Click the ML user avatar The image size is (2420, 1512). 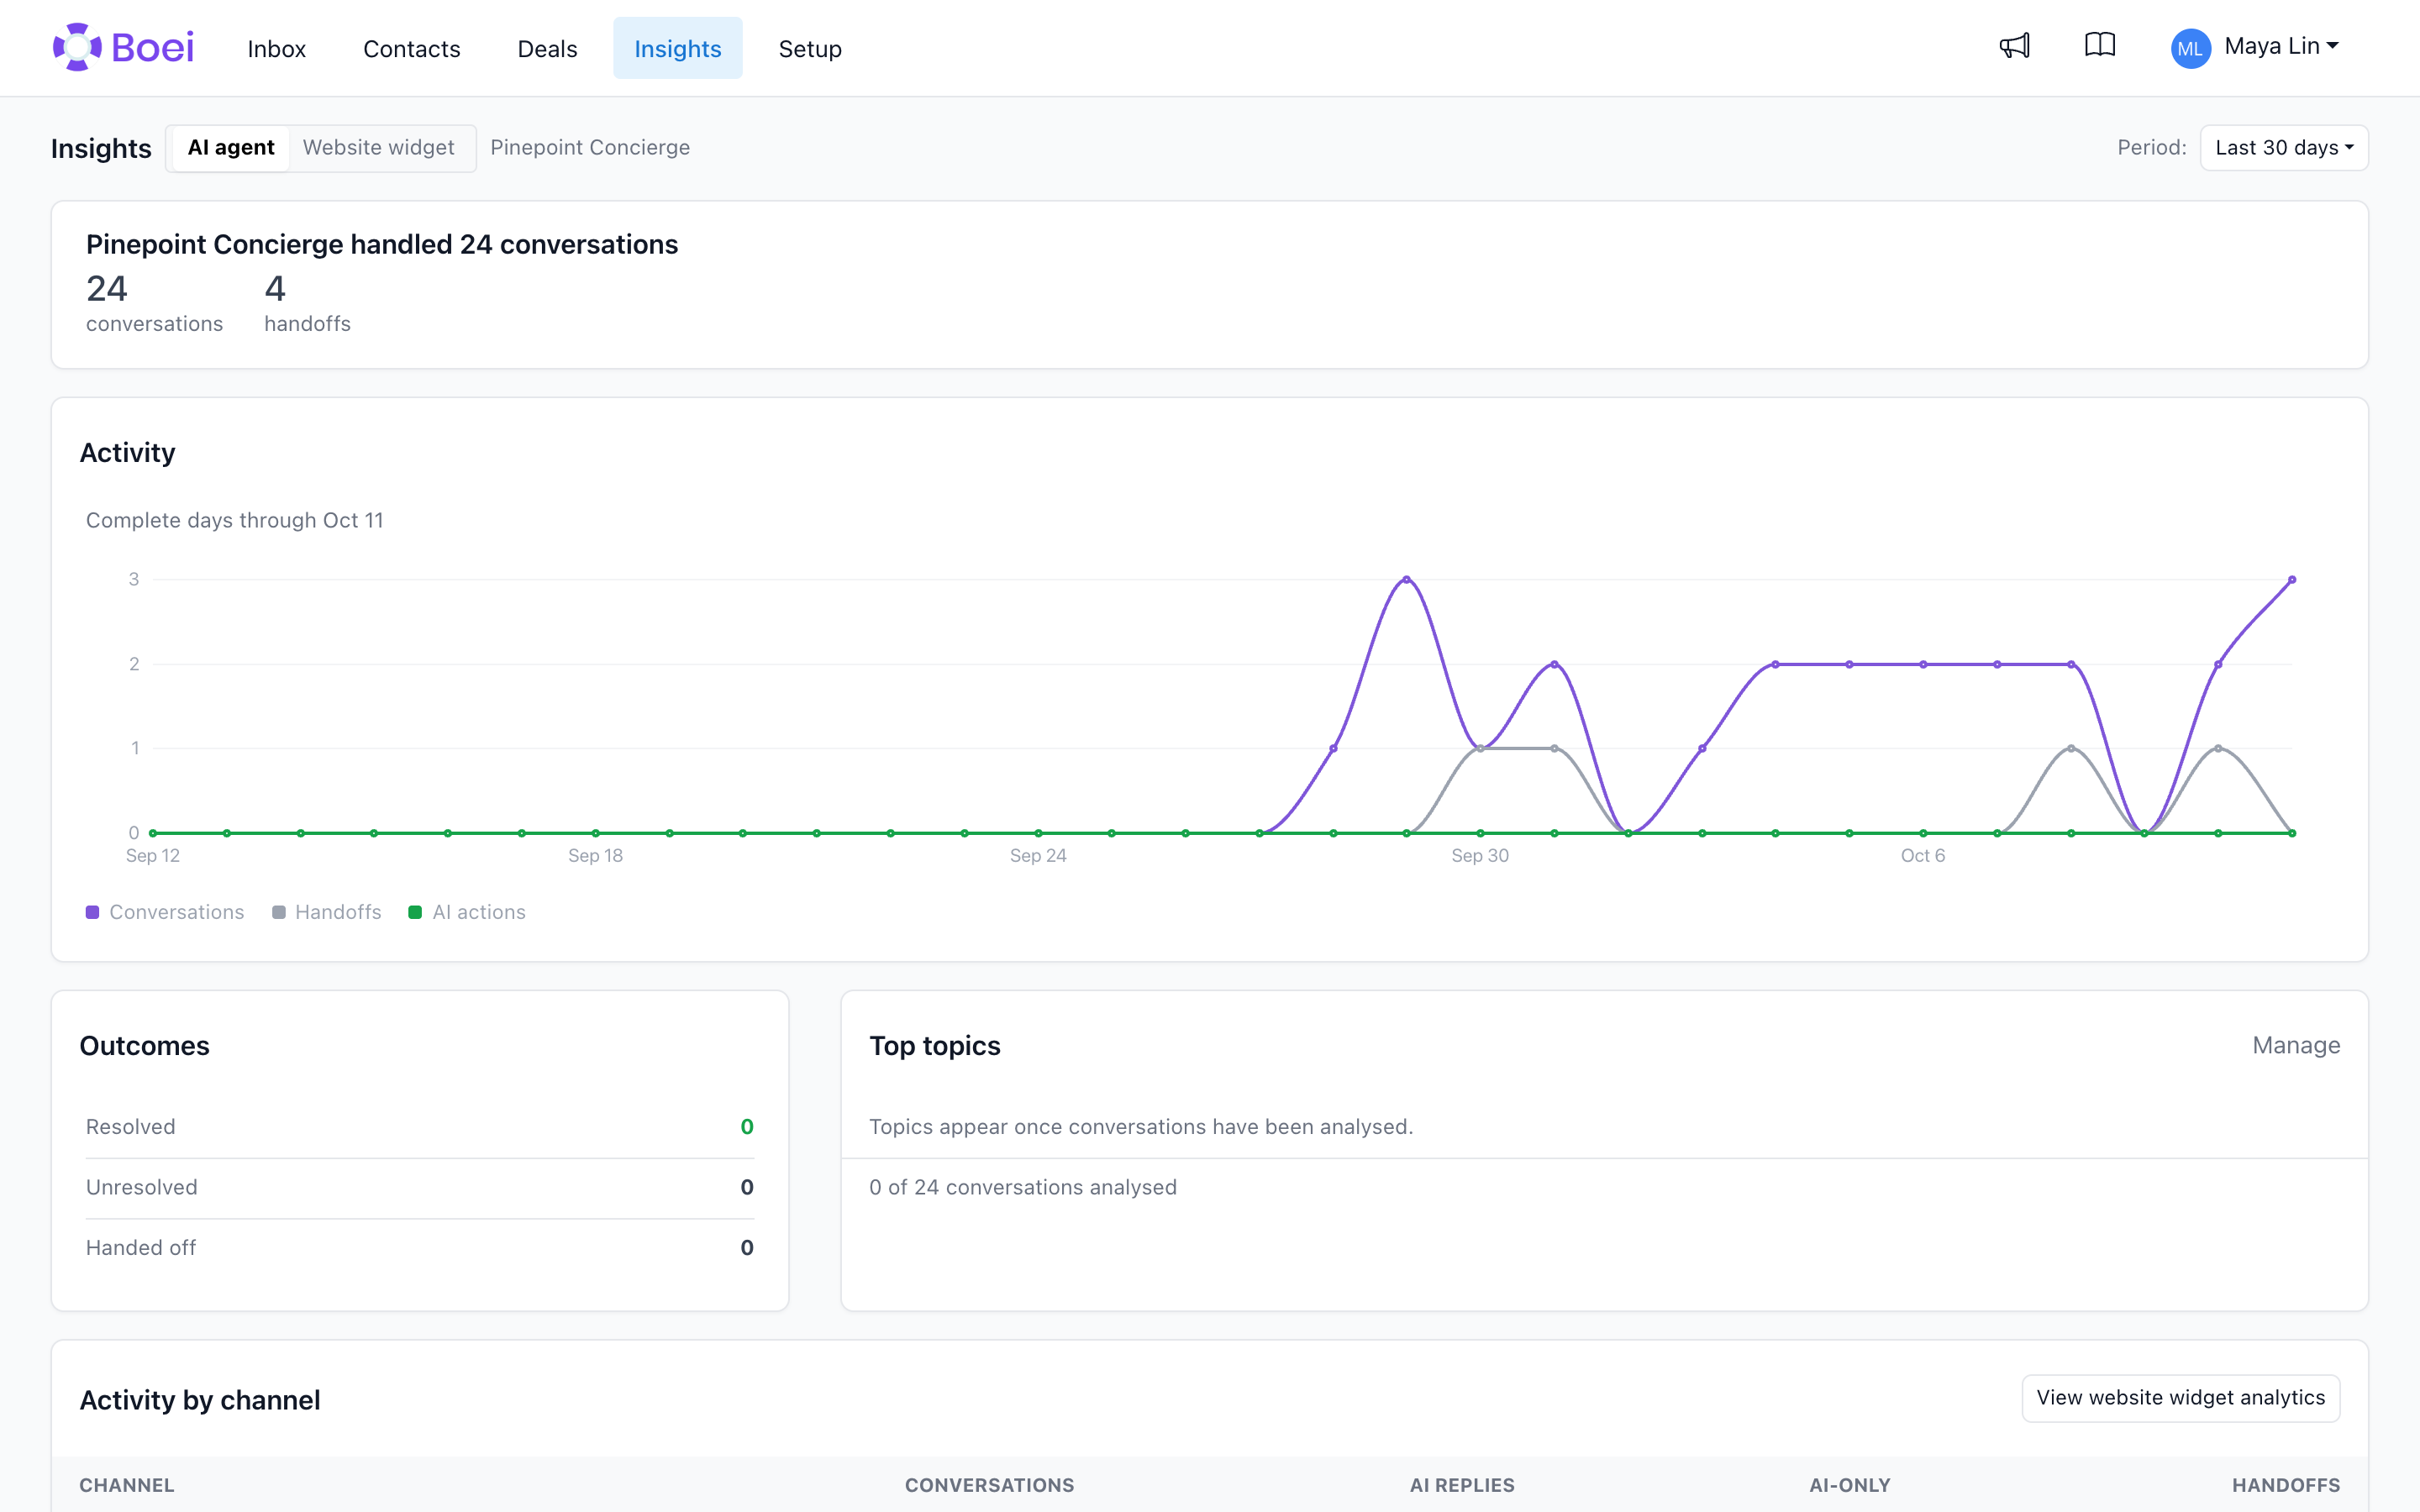tap(2190, 48)
